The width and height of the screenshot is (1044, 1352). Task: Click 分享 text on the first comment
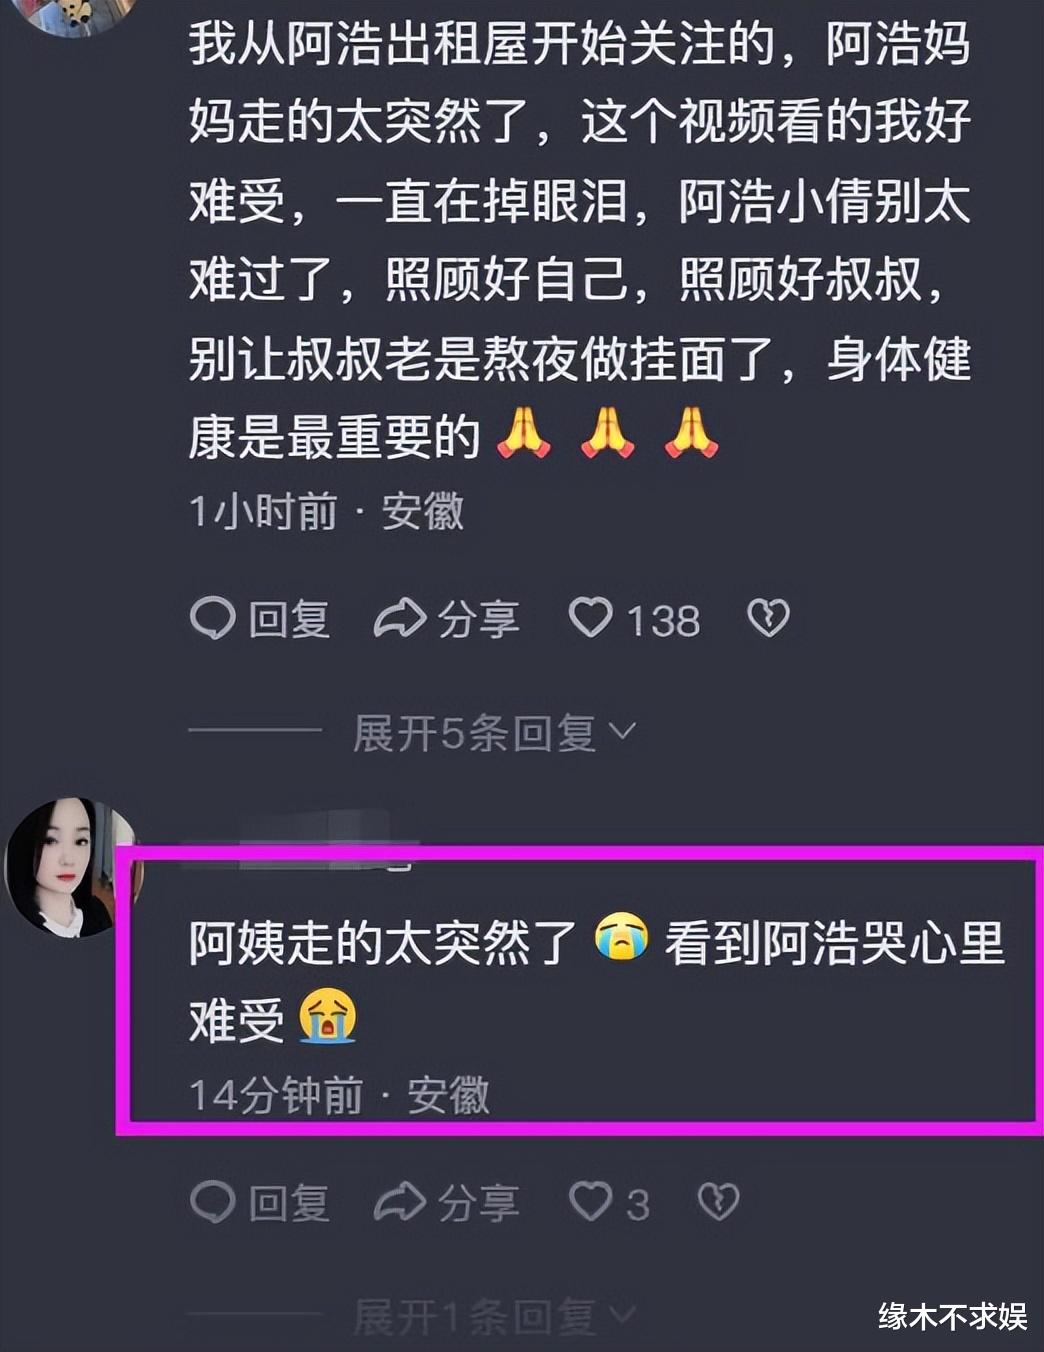click(x=479, y=620)
